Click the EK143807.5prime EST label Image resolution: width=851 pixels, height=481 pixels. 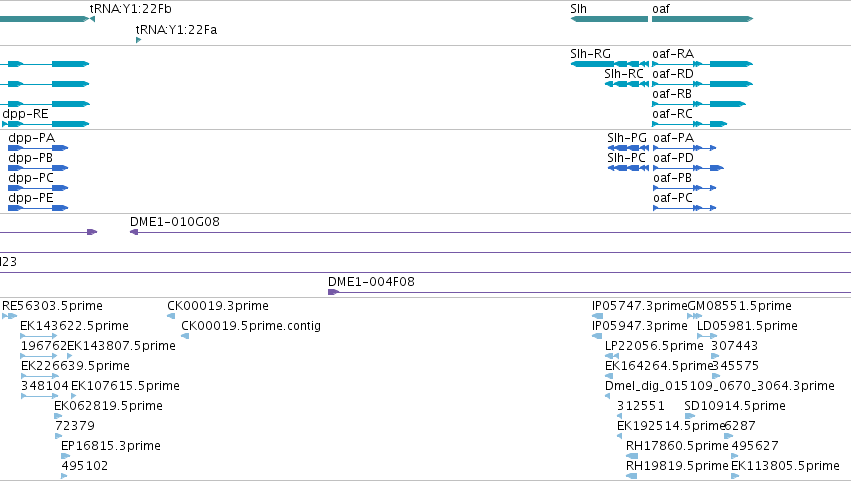[122, 346]
